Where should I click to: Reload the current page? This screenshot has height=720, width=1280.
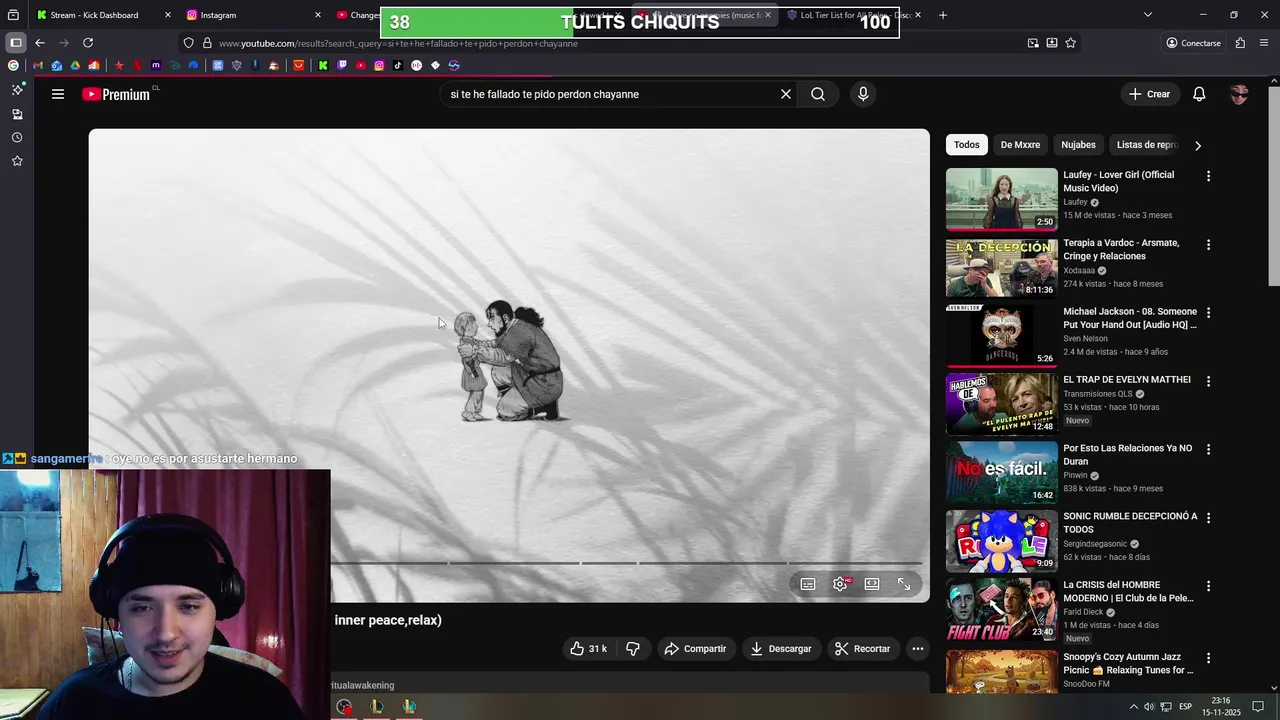click(88, 43)
